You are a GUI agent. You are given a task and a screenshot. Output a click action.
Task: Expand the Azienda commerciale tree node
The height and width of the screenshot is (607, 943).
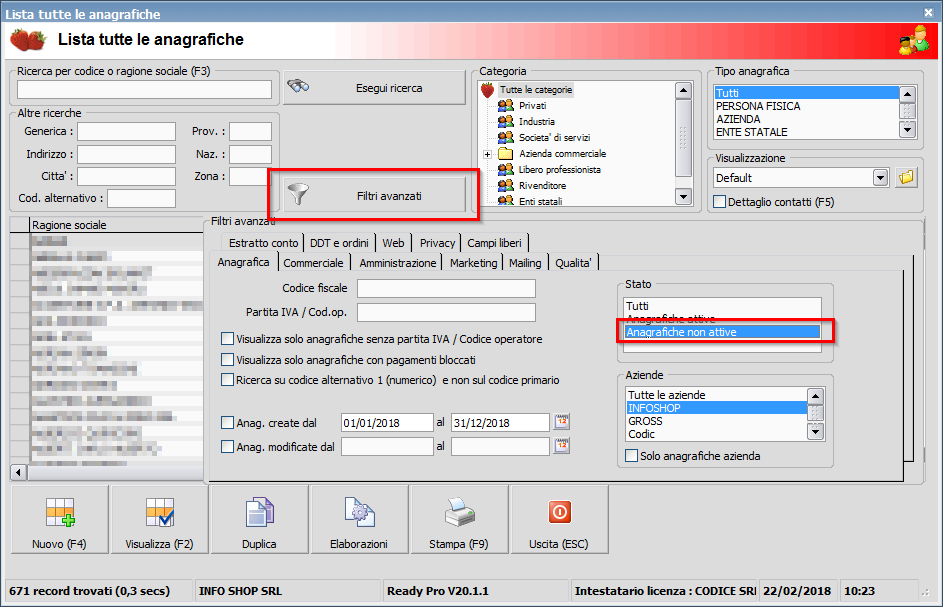coord(487,155)
